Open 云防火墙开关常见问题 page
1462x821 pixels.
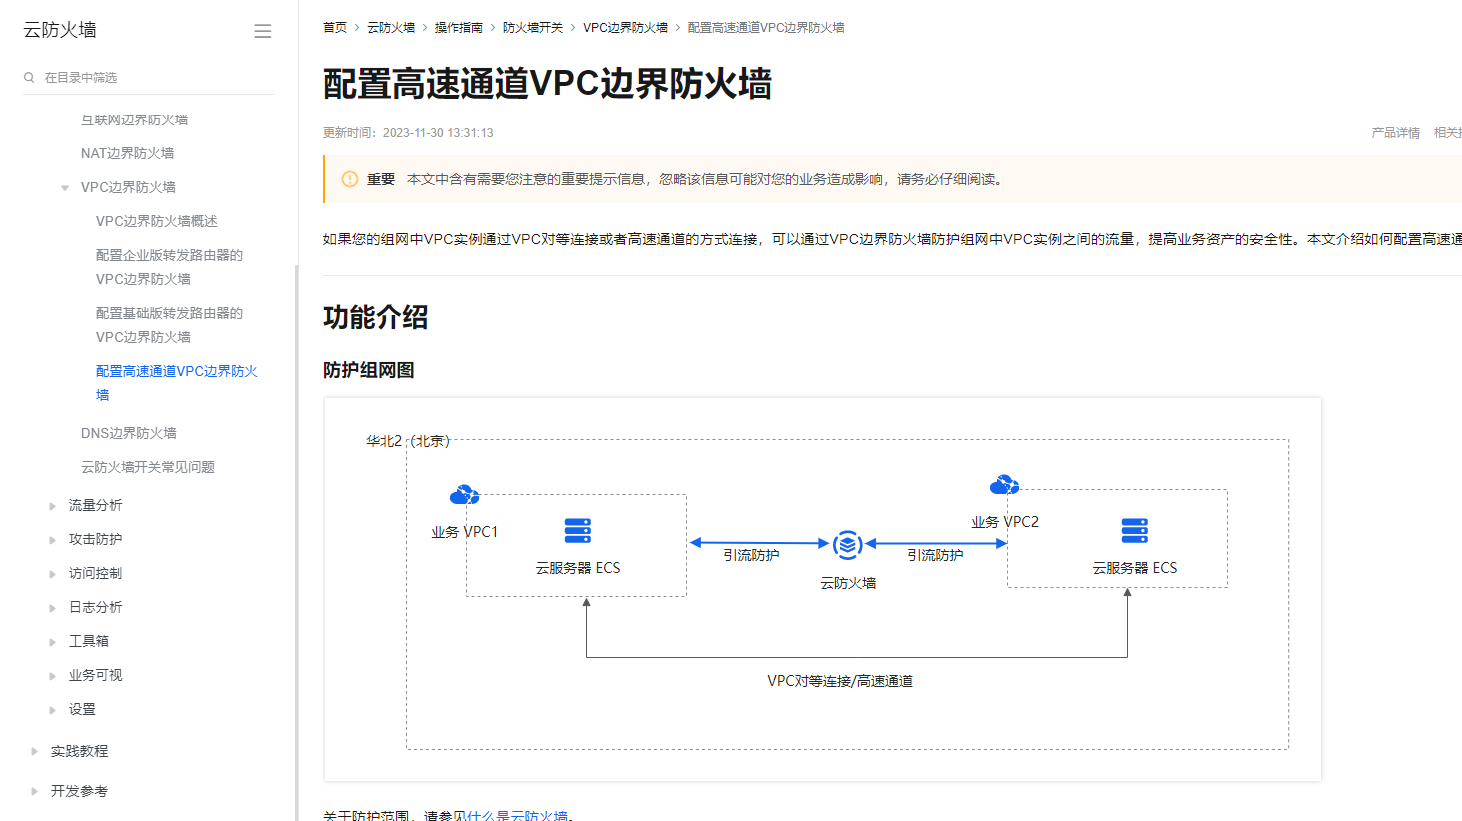[148, 467]
